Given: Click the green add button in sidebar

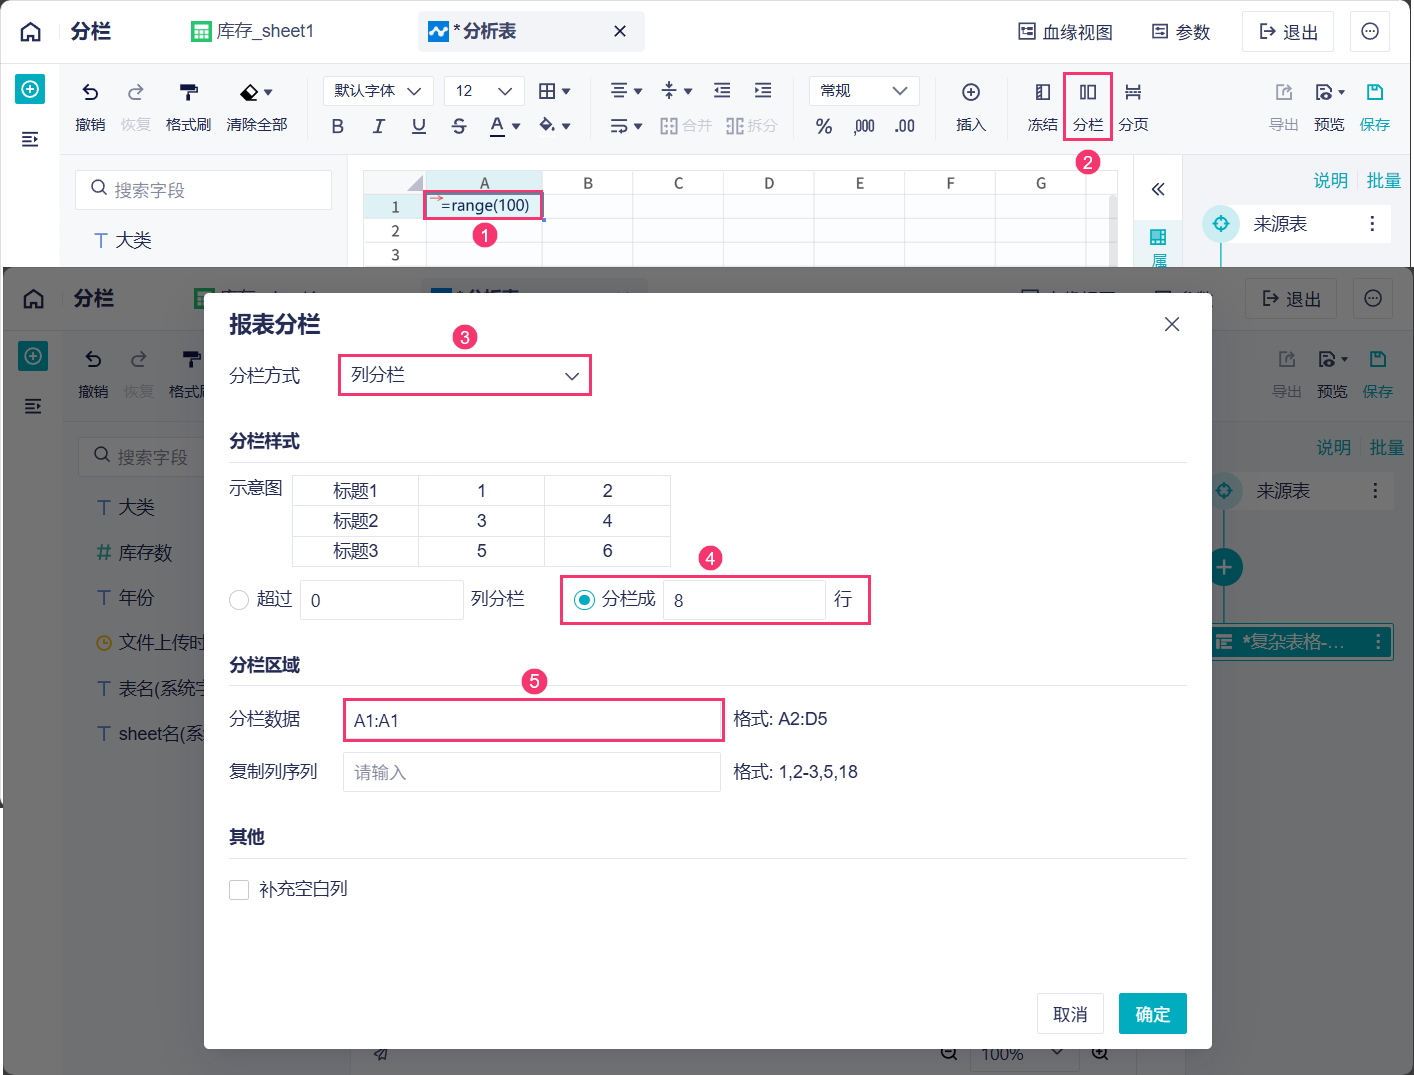Looking at the screenshot, I should pos(30,90).
